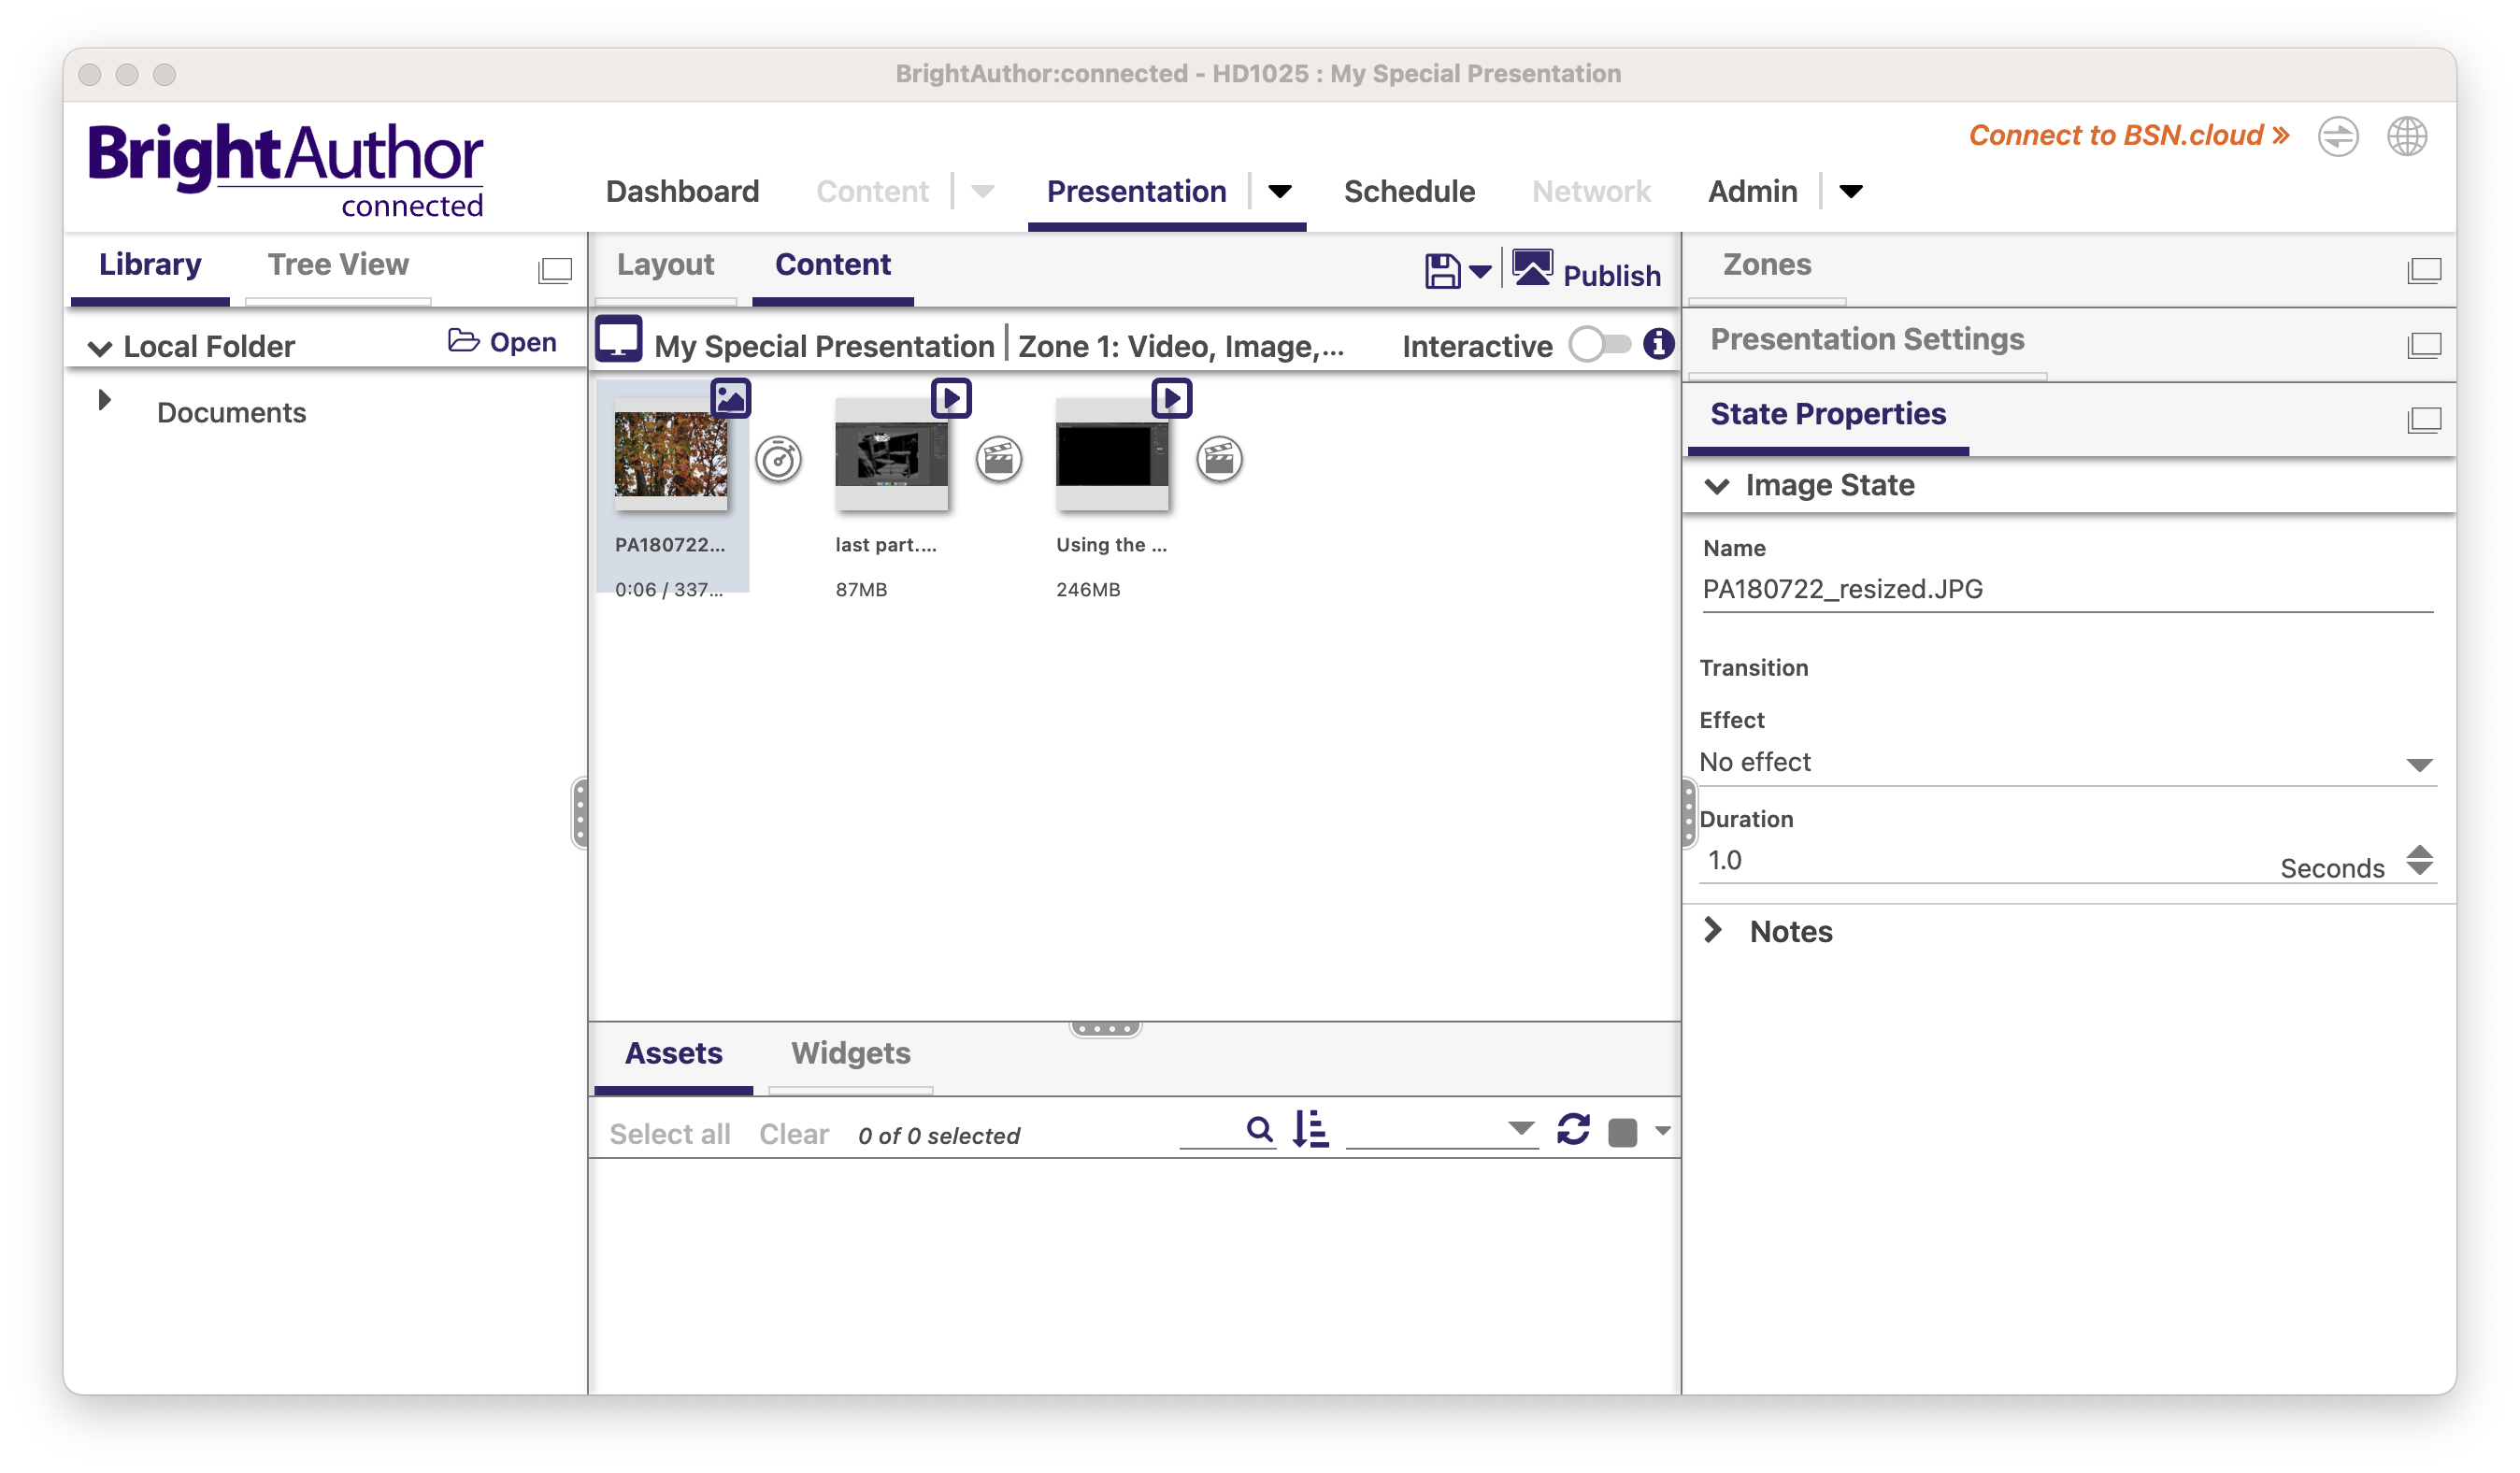Click the video badge on Using the
This screenshot has width=2520, height=1473.
[x=1172, y=398]
